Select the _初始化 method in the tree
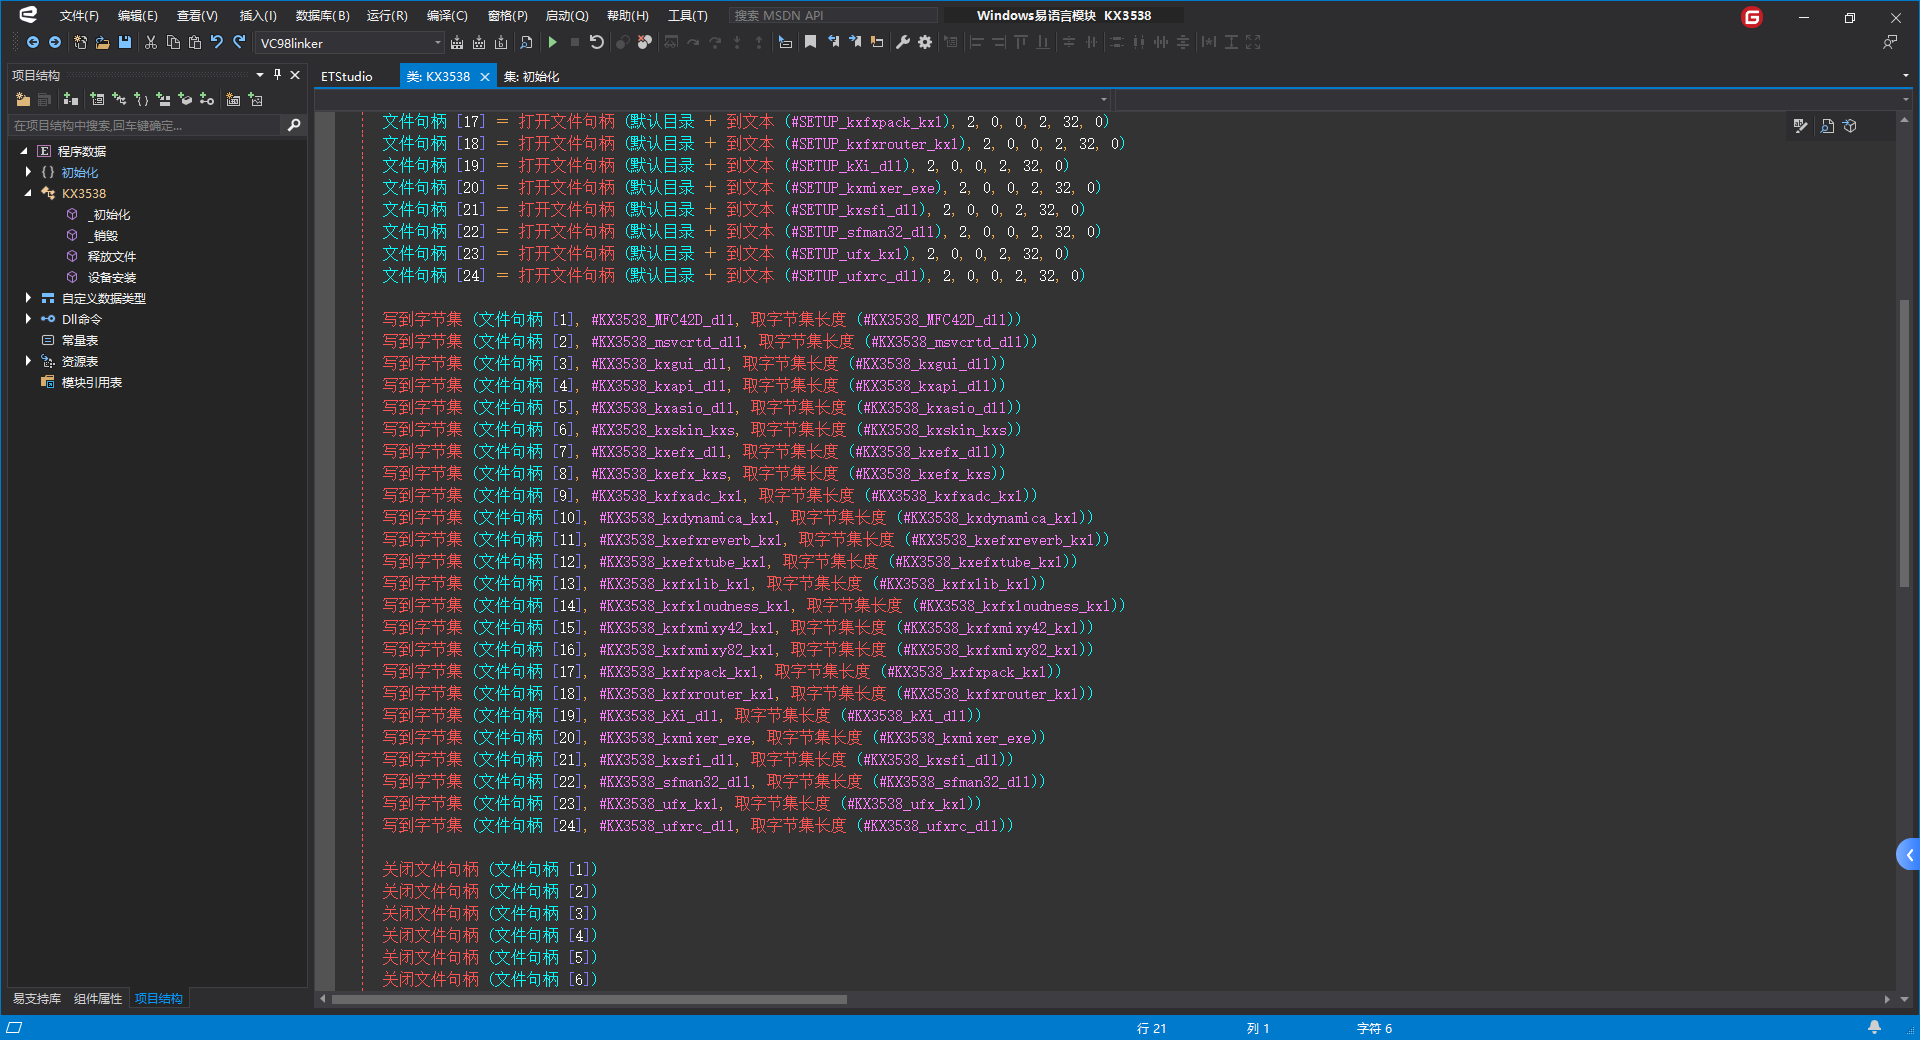 (x=109, y=215)
